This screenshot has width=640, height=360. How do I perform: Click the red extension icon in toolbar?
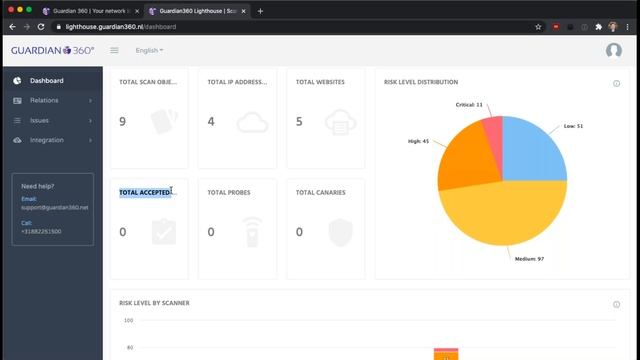coord(556,27)
